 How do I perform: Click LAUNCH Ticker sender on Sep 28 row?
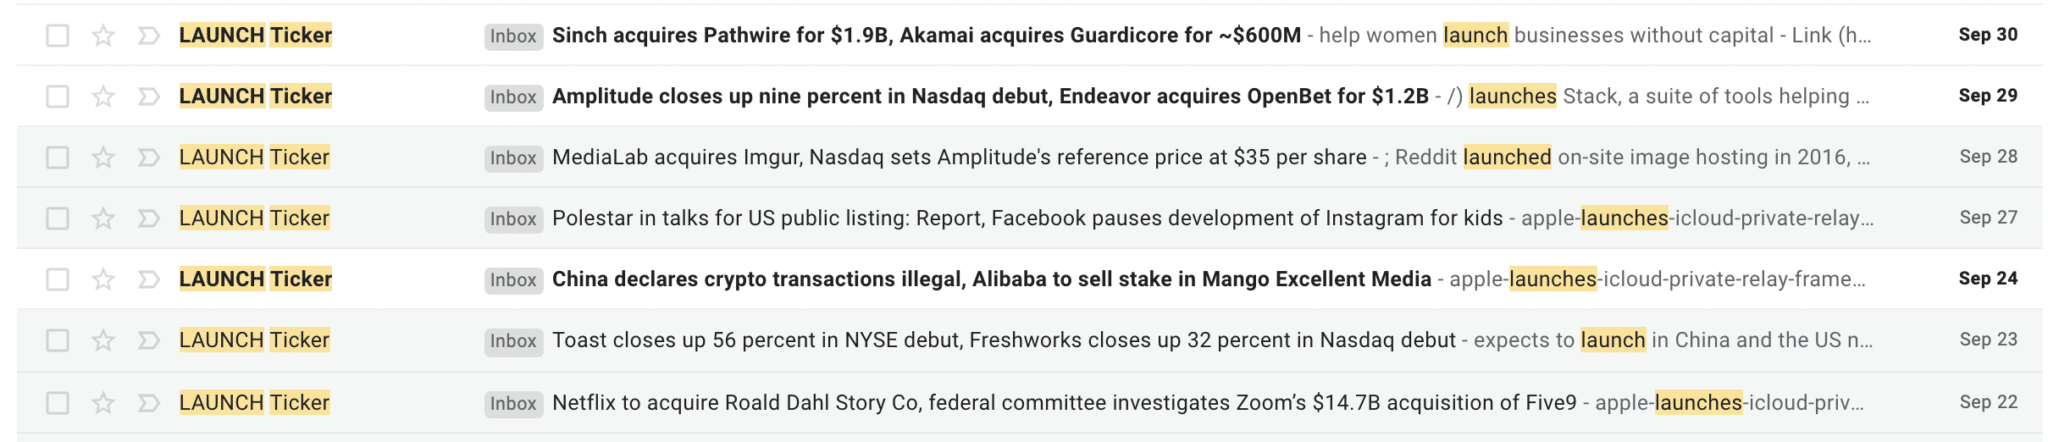pyautogui.click(x=254, y=157)
